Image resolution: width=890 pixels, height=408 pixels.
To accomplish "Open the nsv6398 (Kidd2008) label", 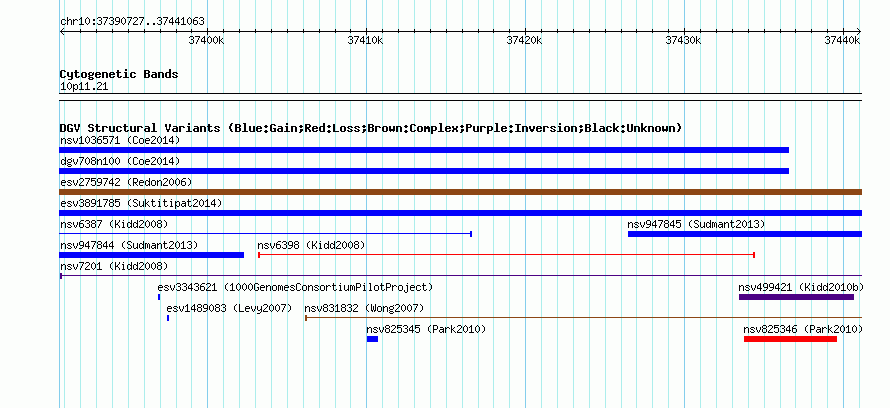I will point(311,245).
